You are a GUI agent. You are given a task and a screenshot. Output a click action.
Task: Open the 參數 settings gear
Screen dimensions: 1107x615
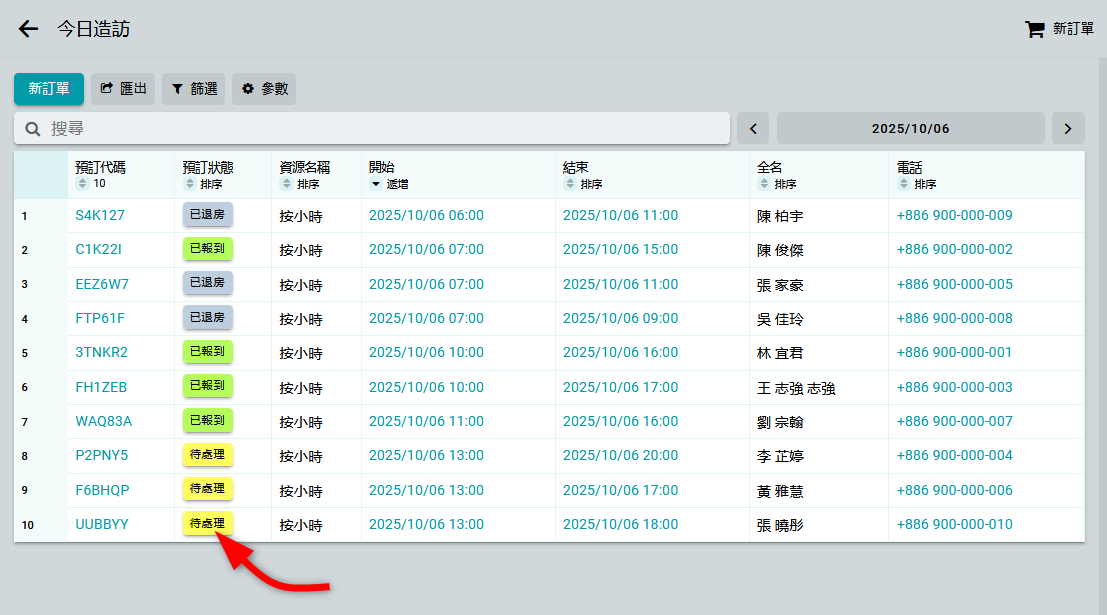tap(264, 89)
